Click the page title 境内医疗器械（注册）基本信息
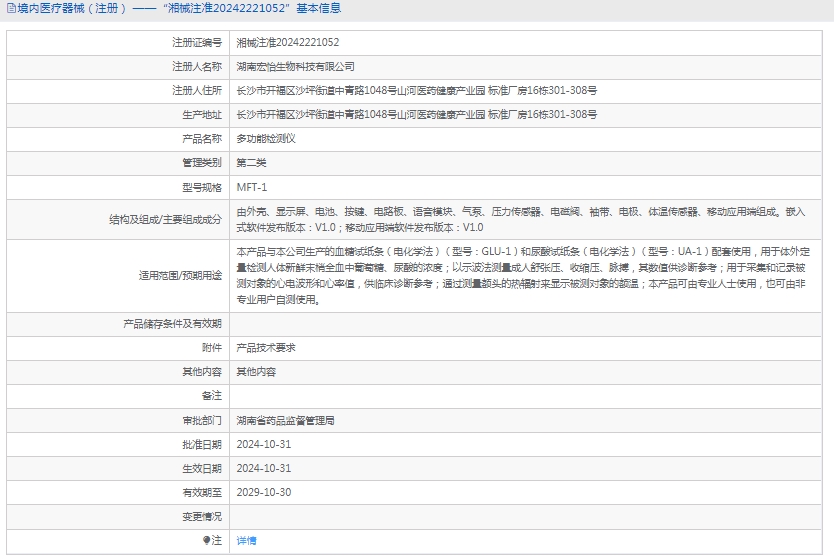The height and width of the screenshot is (559, 834). (x=178, y=9)
